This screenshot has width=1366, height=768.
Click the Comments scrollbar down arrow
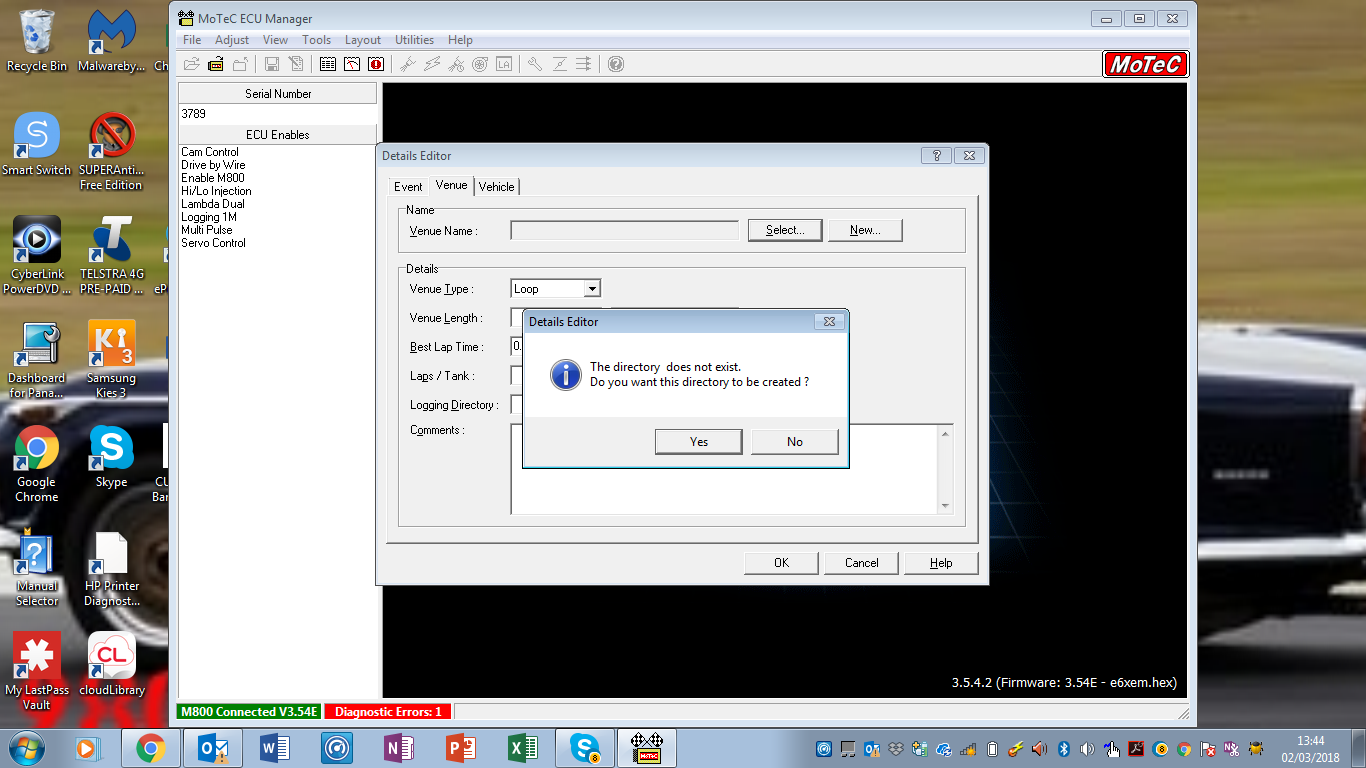tap(945, 507)
